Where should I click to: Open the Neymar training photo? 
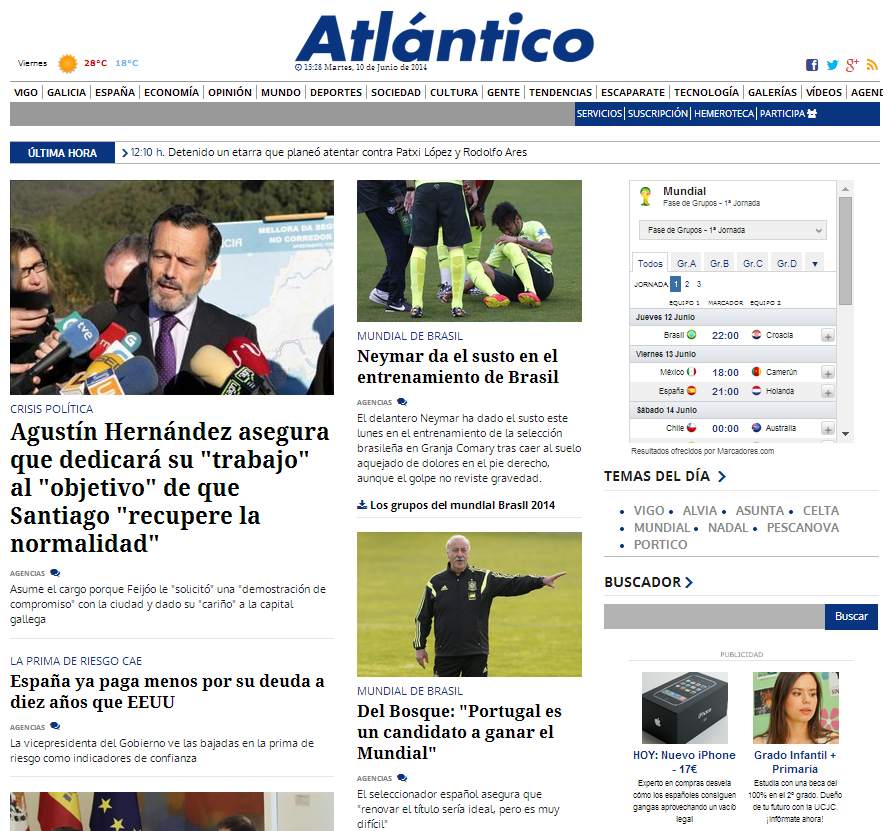pyautogui.click(x=469, y=251)
